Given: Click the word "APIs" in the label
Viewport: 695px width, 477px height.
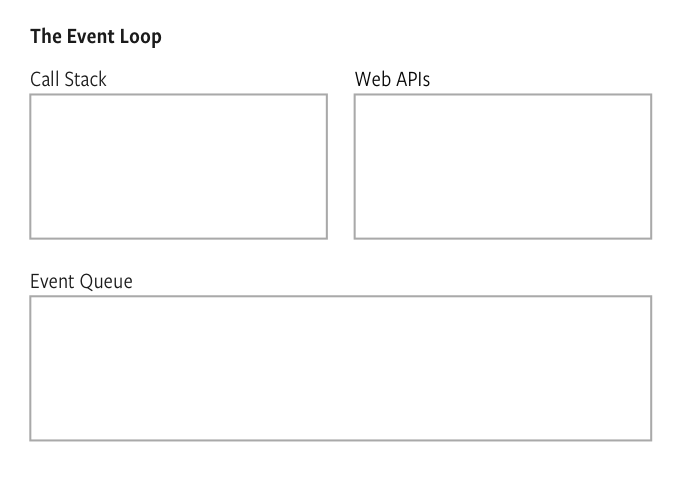Looking at the screenshot, I should click(x=413, y=79).
